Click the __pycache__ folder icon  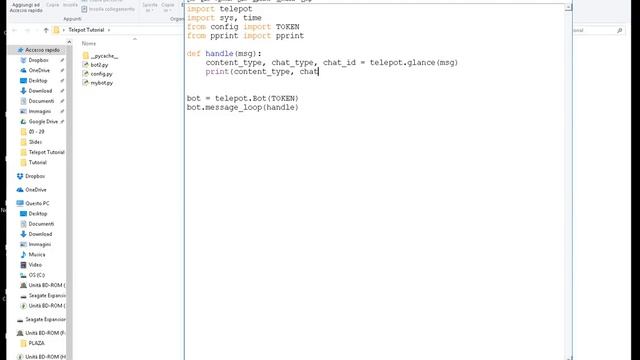[x=86, y=56]
